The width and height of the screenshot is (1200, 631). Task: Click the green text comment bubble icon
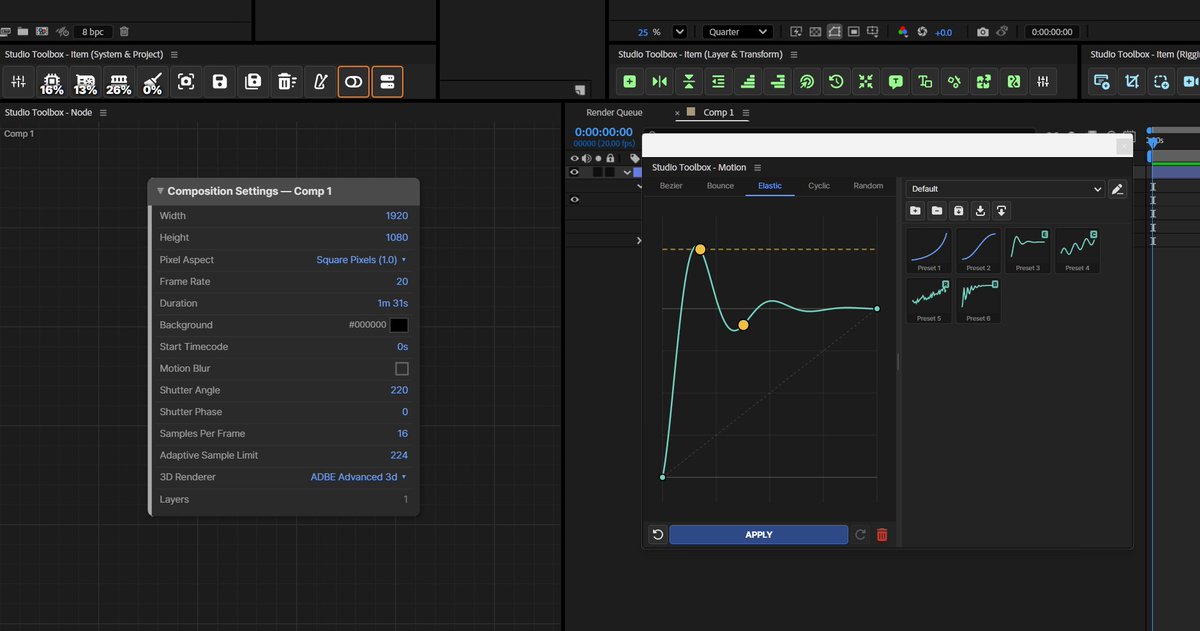point(895,82)
